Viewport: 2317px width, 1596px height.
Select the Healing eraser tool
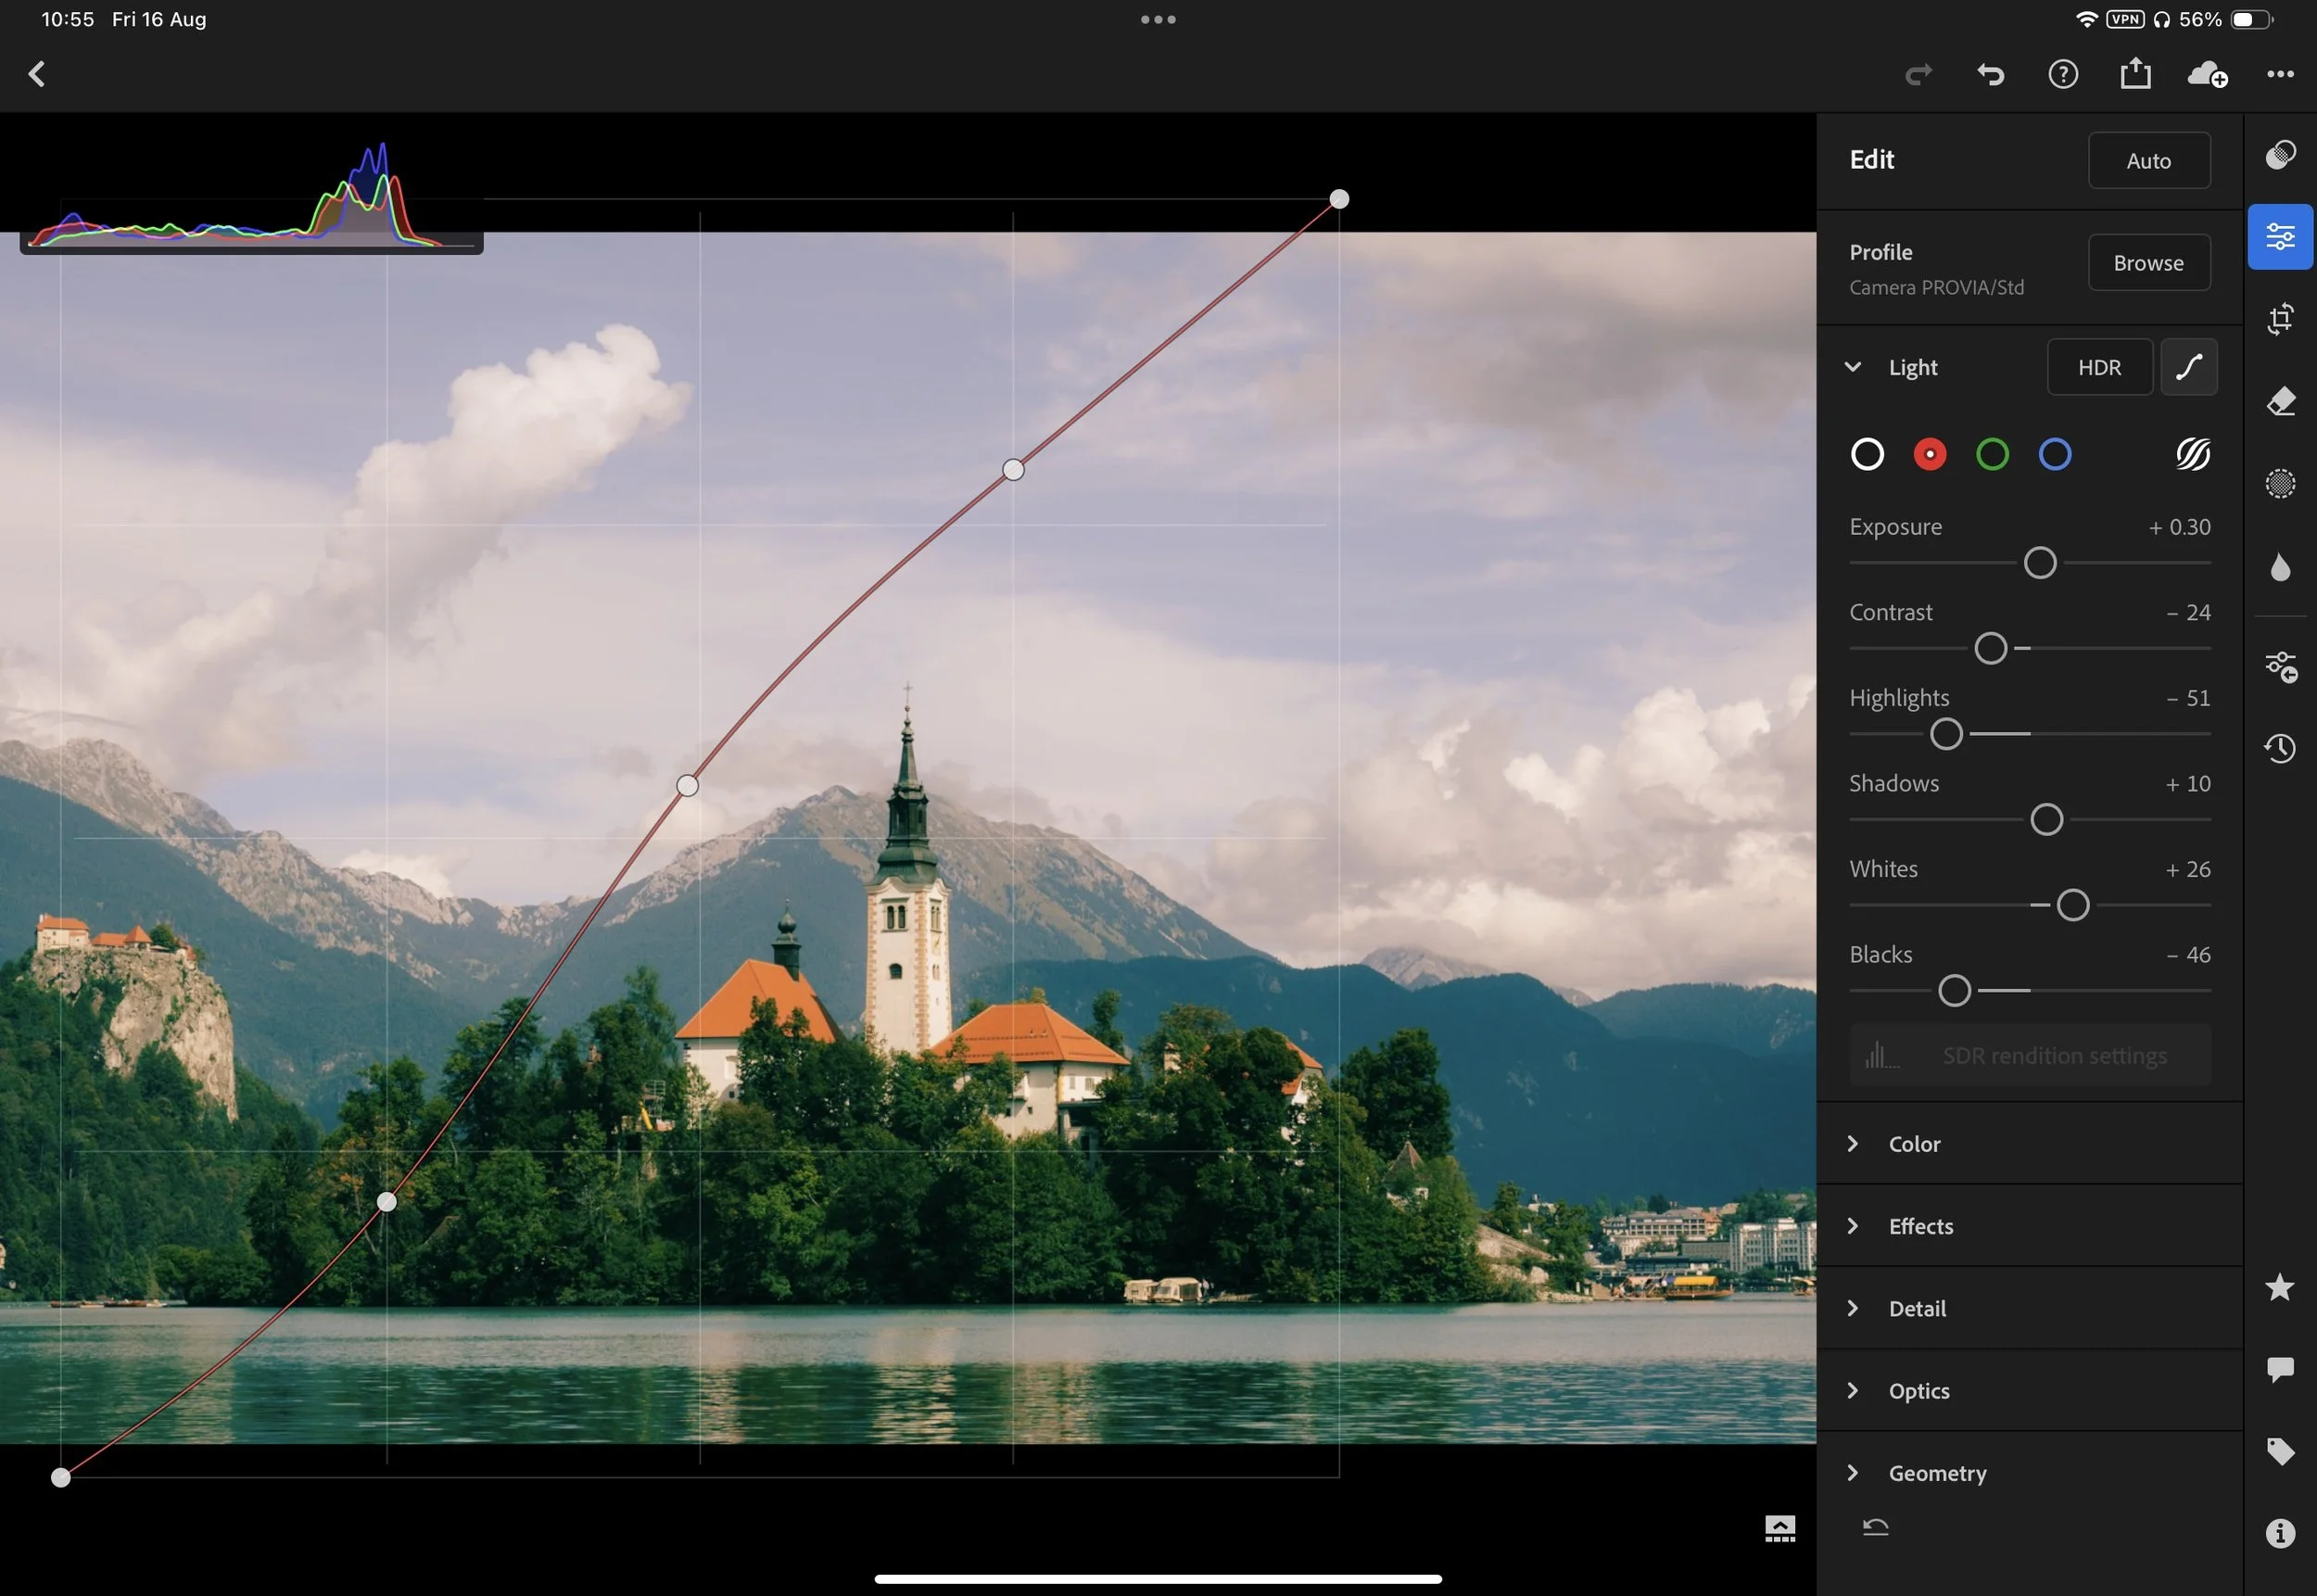(2280, 401)
